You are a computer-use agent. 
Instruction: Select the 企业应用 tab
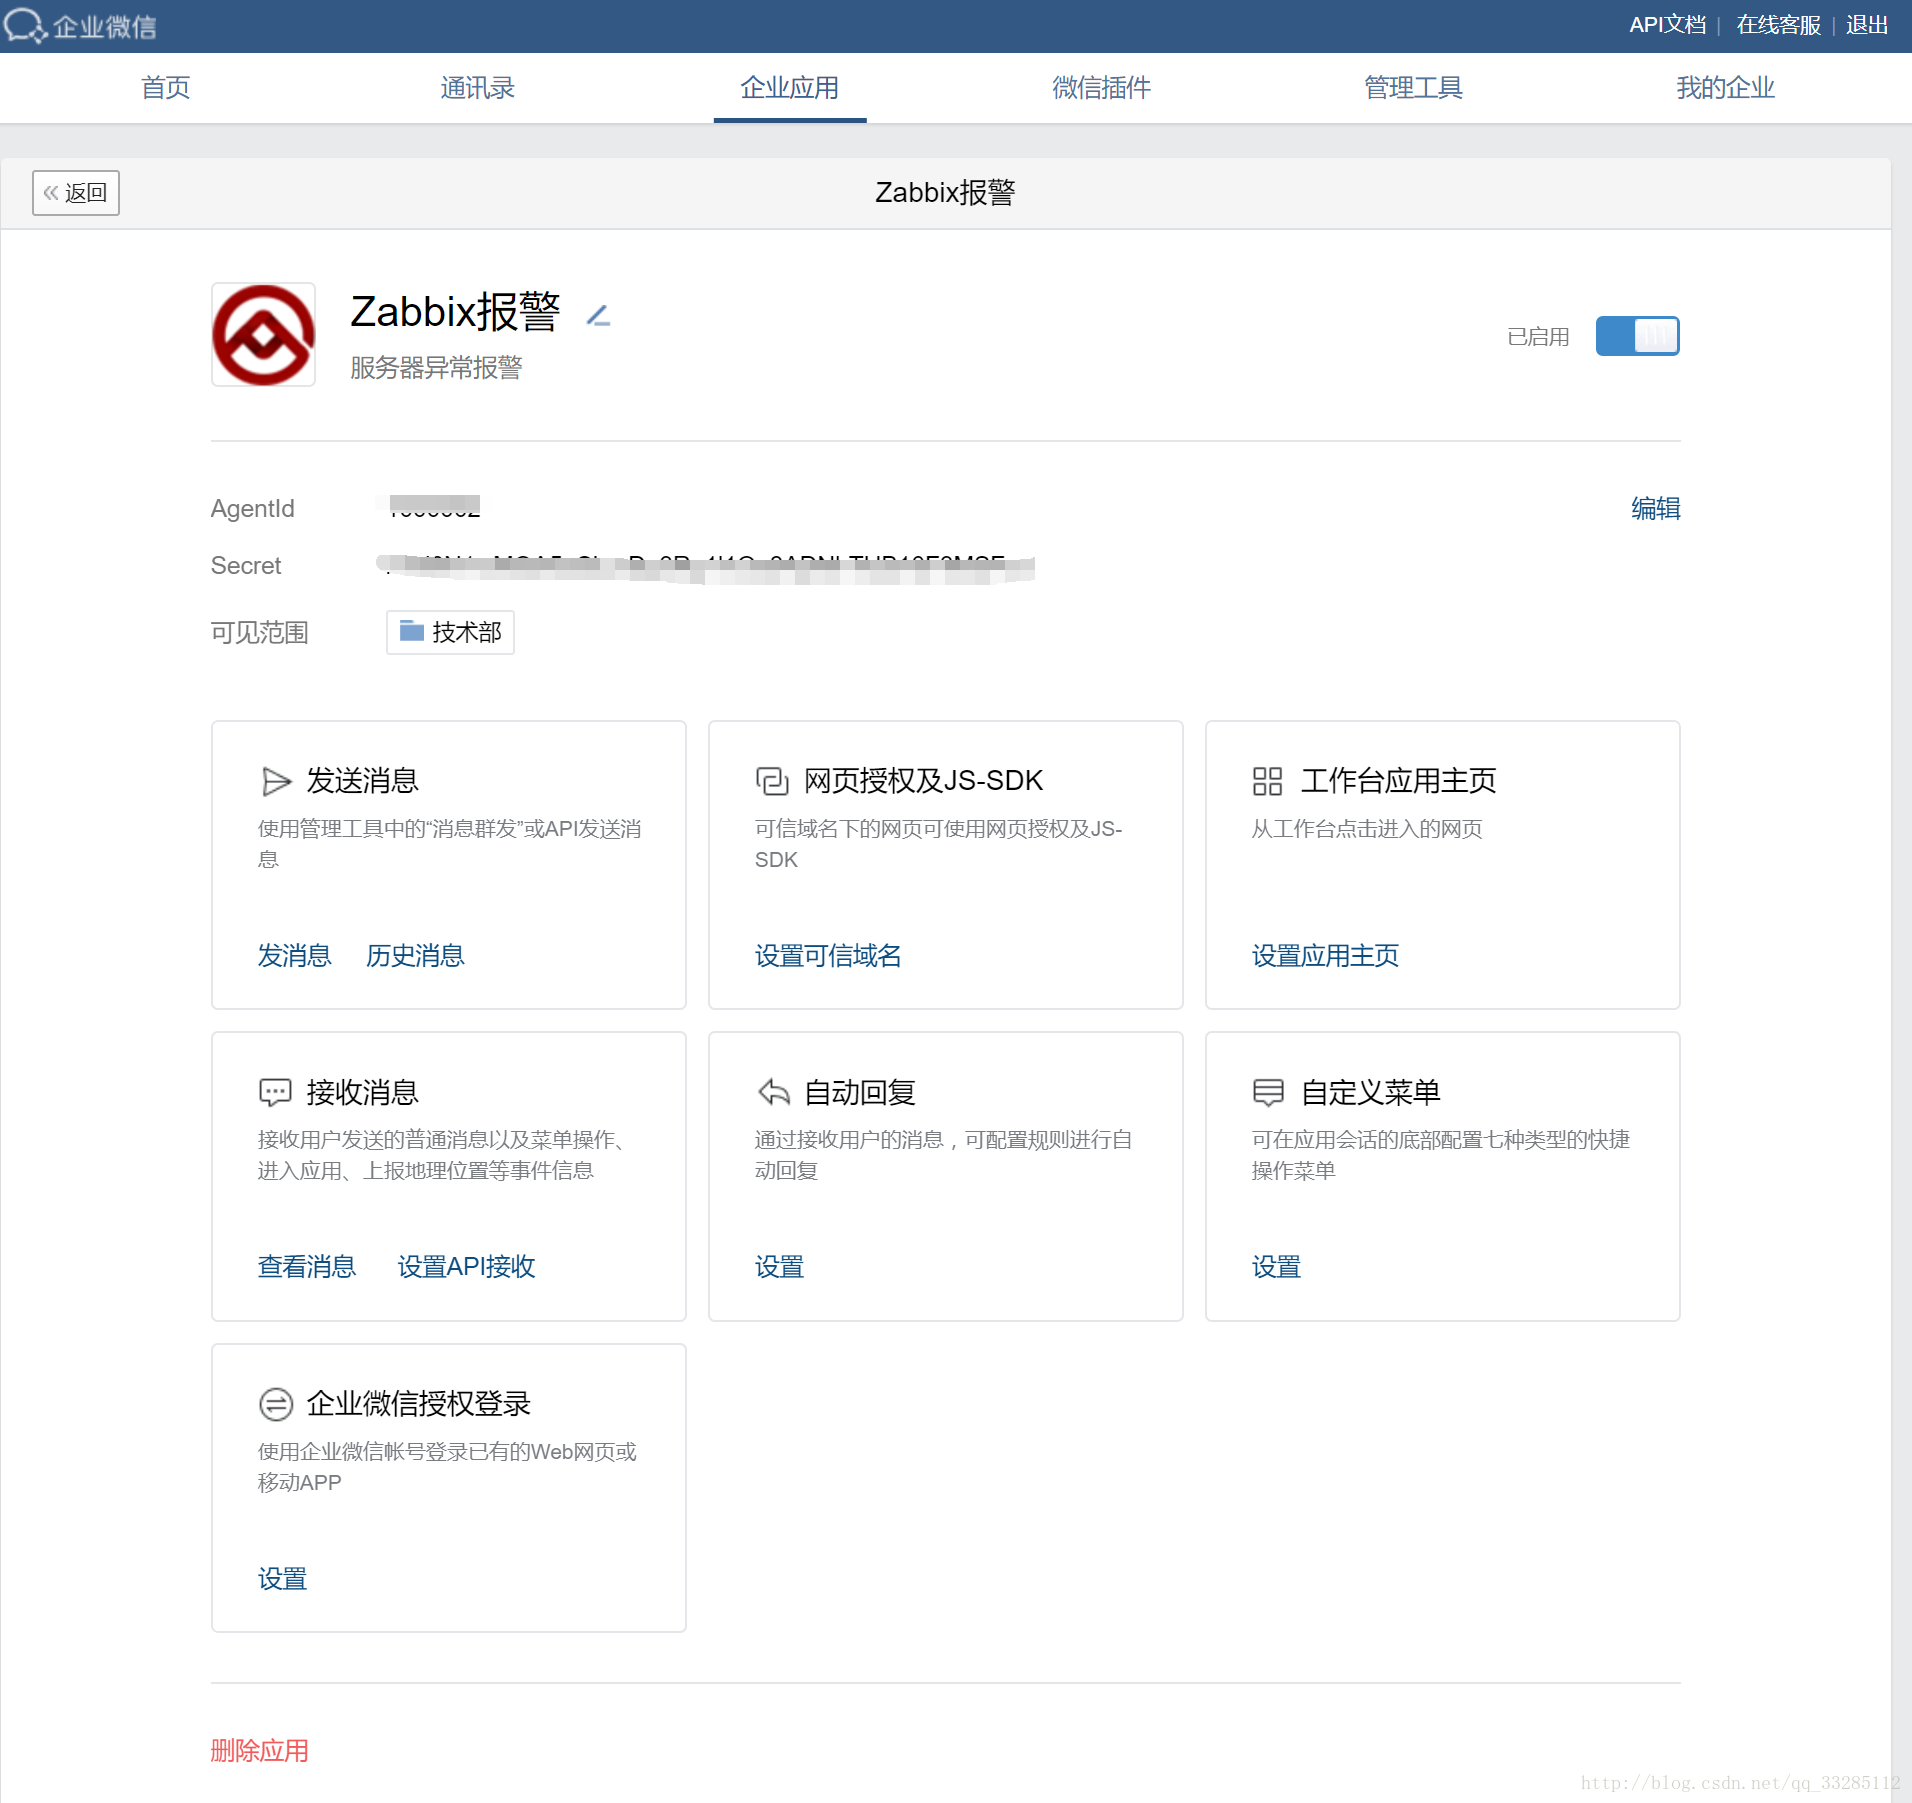[790, 88]
